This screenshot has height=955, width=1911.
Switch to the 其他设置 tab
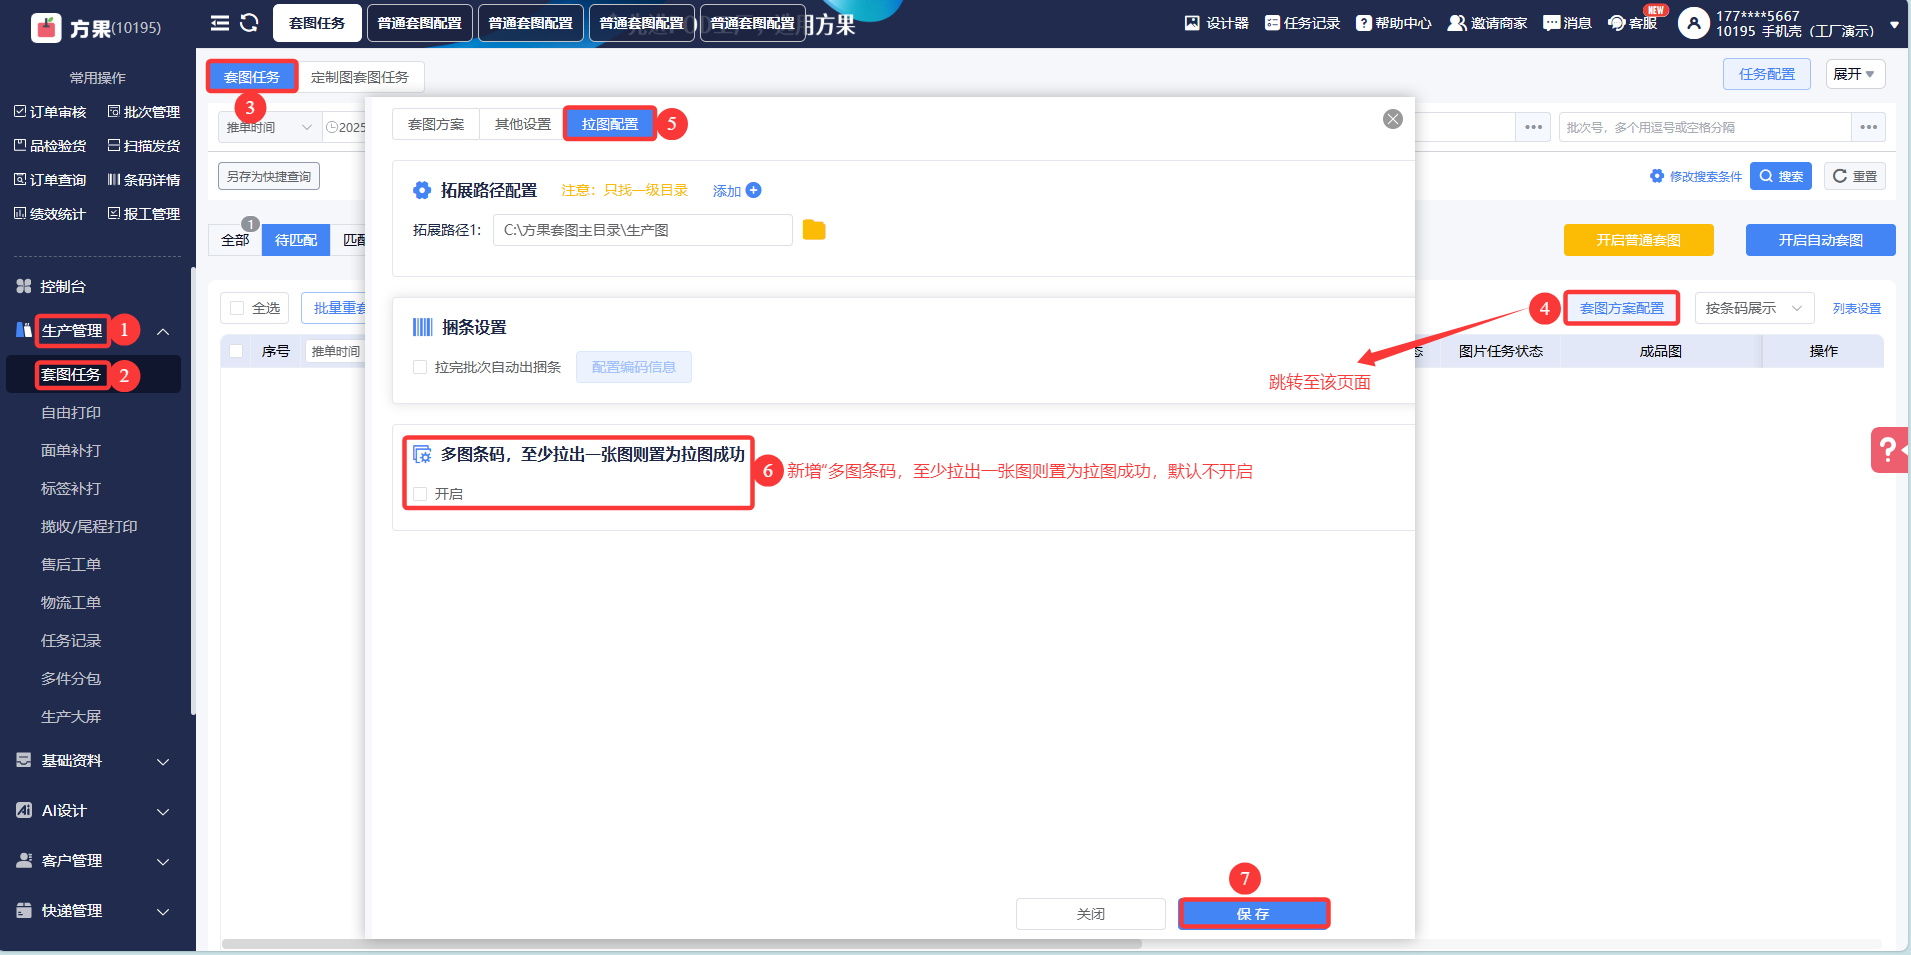point(523,124)
